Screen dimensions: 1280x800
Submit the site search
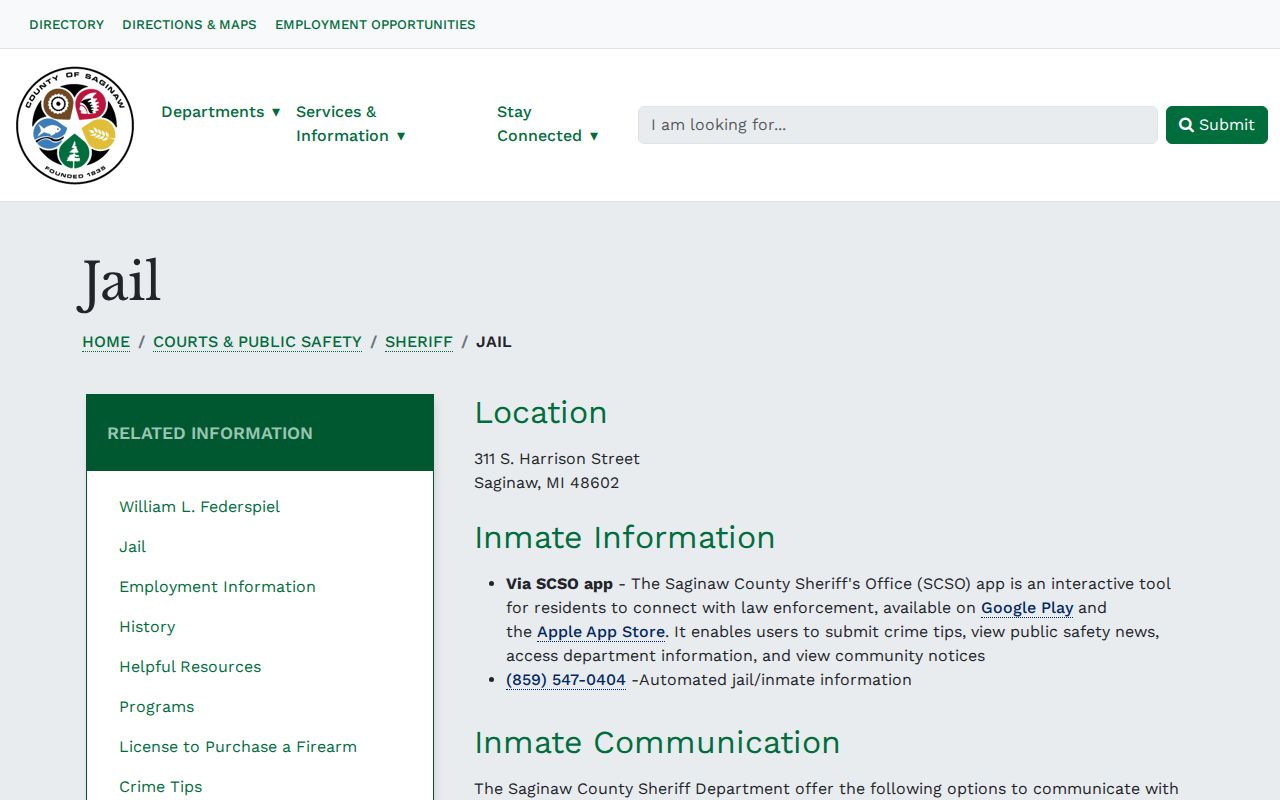tap(1217, 125)
